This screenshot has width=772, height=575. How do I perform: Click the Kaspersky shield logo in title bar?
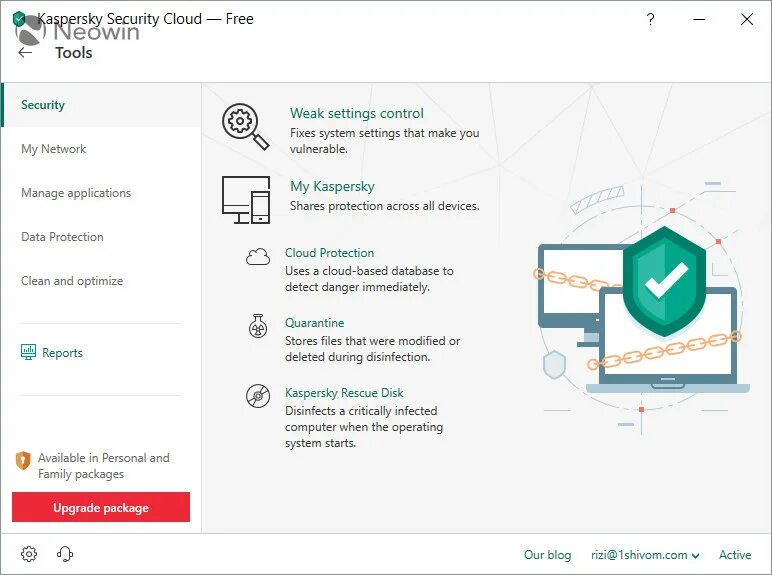click(x=19, y=19)
